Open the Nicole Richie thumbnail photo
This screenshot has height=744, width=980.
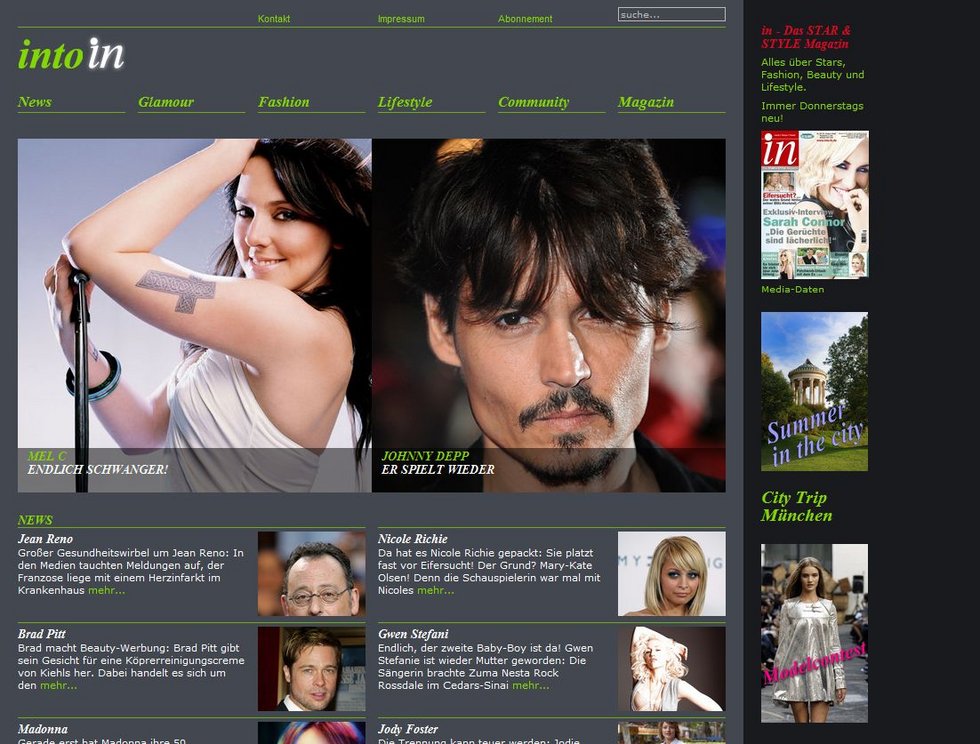[x=672, y=574]
